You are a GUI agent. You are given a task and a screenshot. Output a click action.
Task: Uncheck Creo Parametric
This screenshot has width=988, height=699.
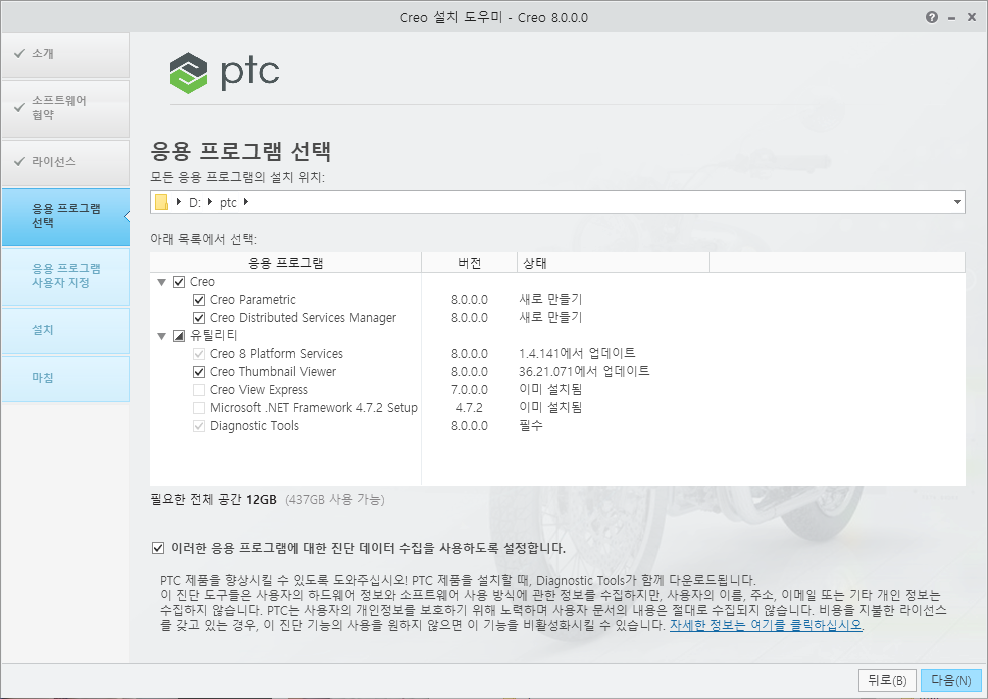point(199,300)
